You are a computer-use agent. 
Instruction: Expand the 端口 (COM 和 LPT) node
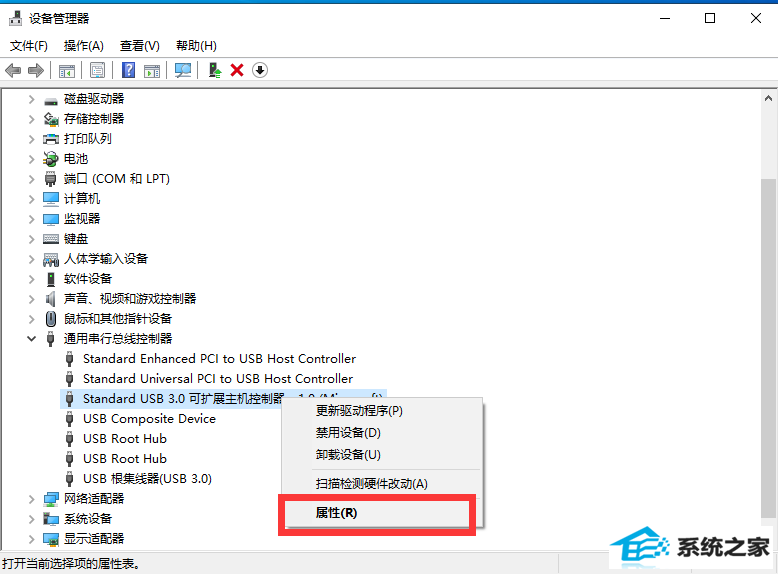click(31, 179)
